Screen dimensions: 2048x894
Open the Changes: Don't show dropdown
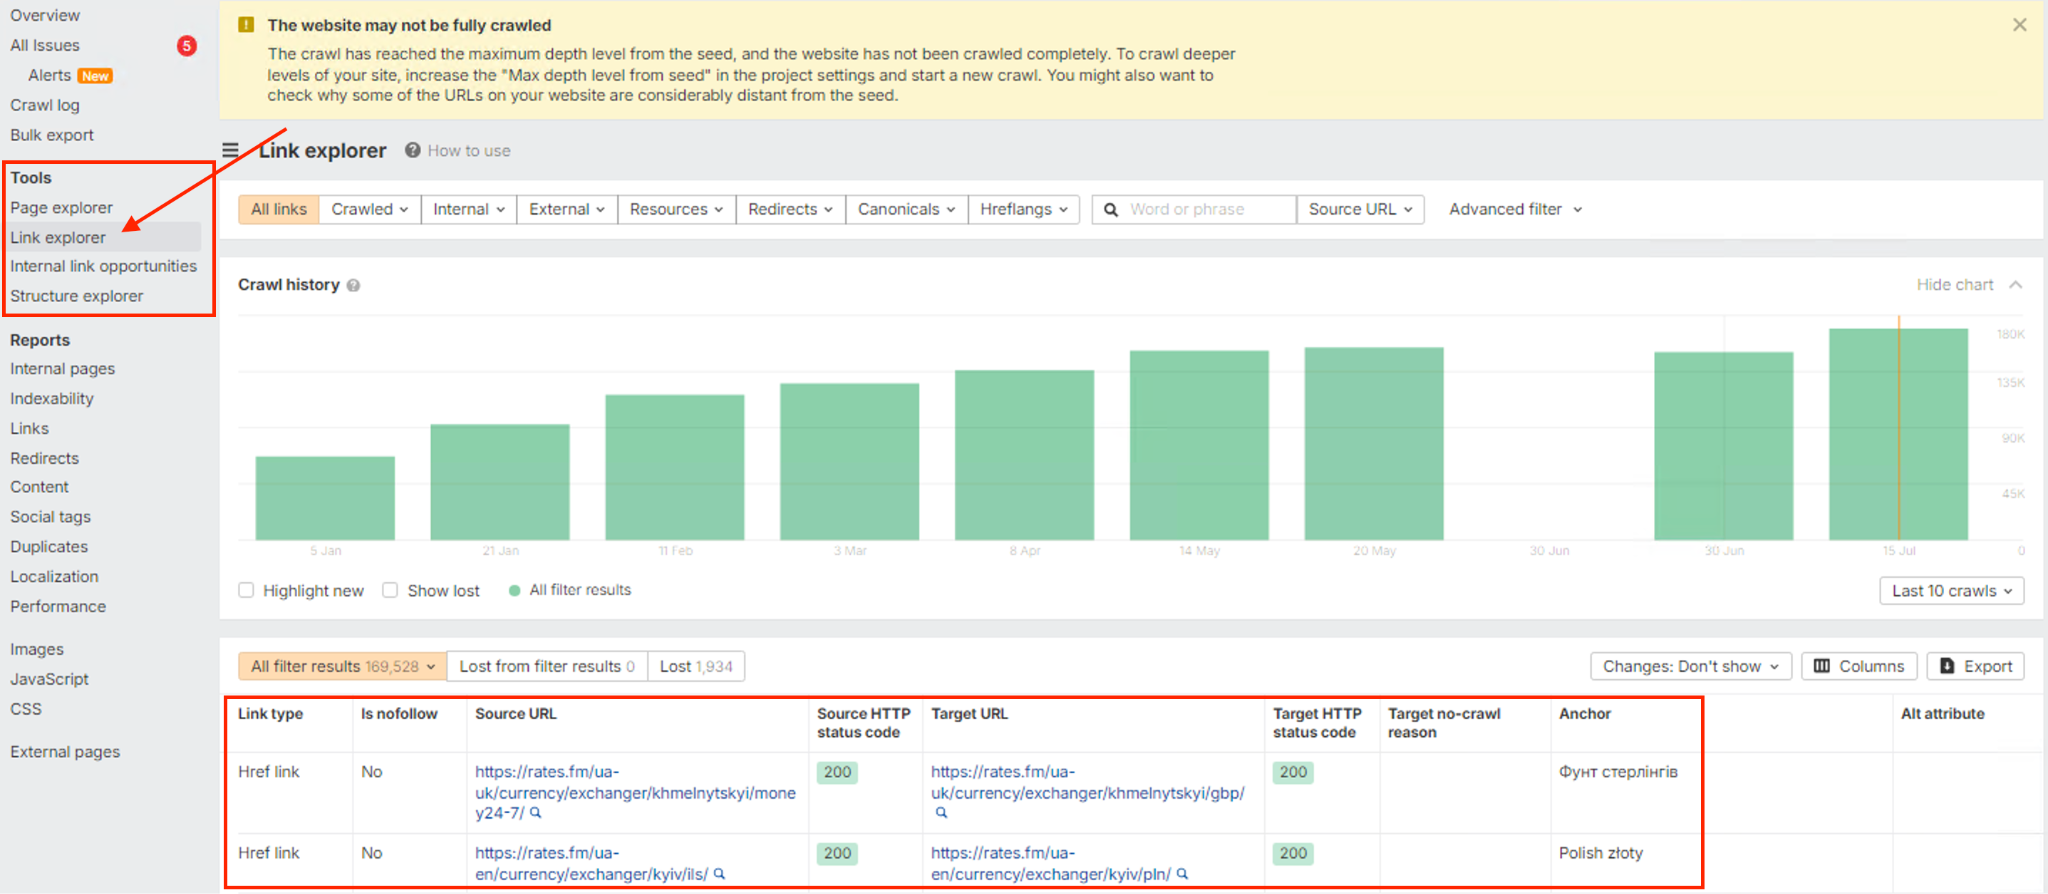click(x=1690, y=666)
